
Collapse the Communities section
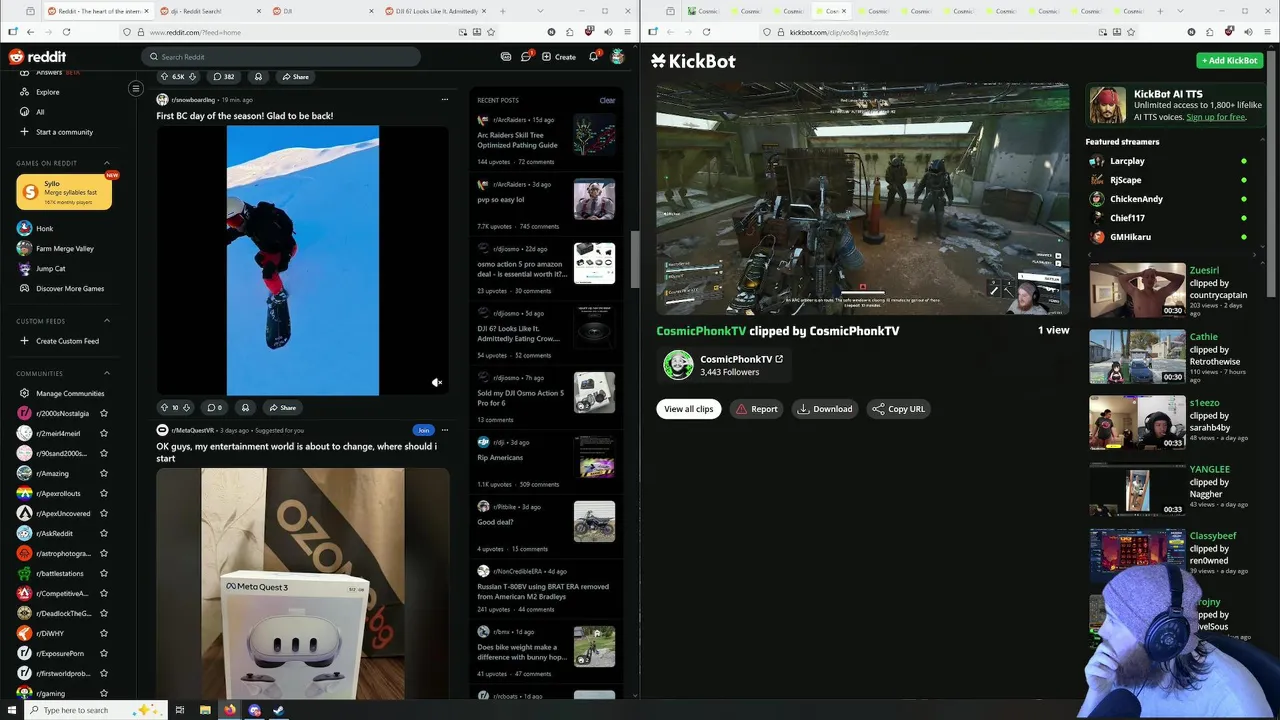tap(107, 373)
